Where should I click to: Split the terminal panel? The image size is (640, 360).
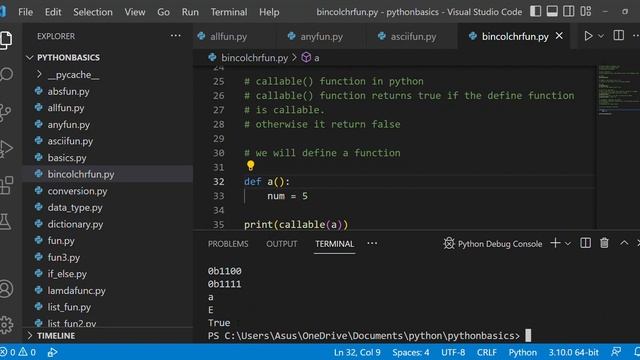coord(585,243)
